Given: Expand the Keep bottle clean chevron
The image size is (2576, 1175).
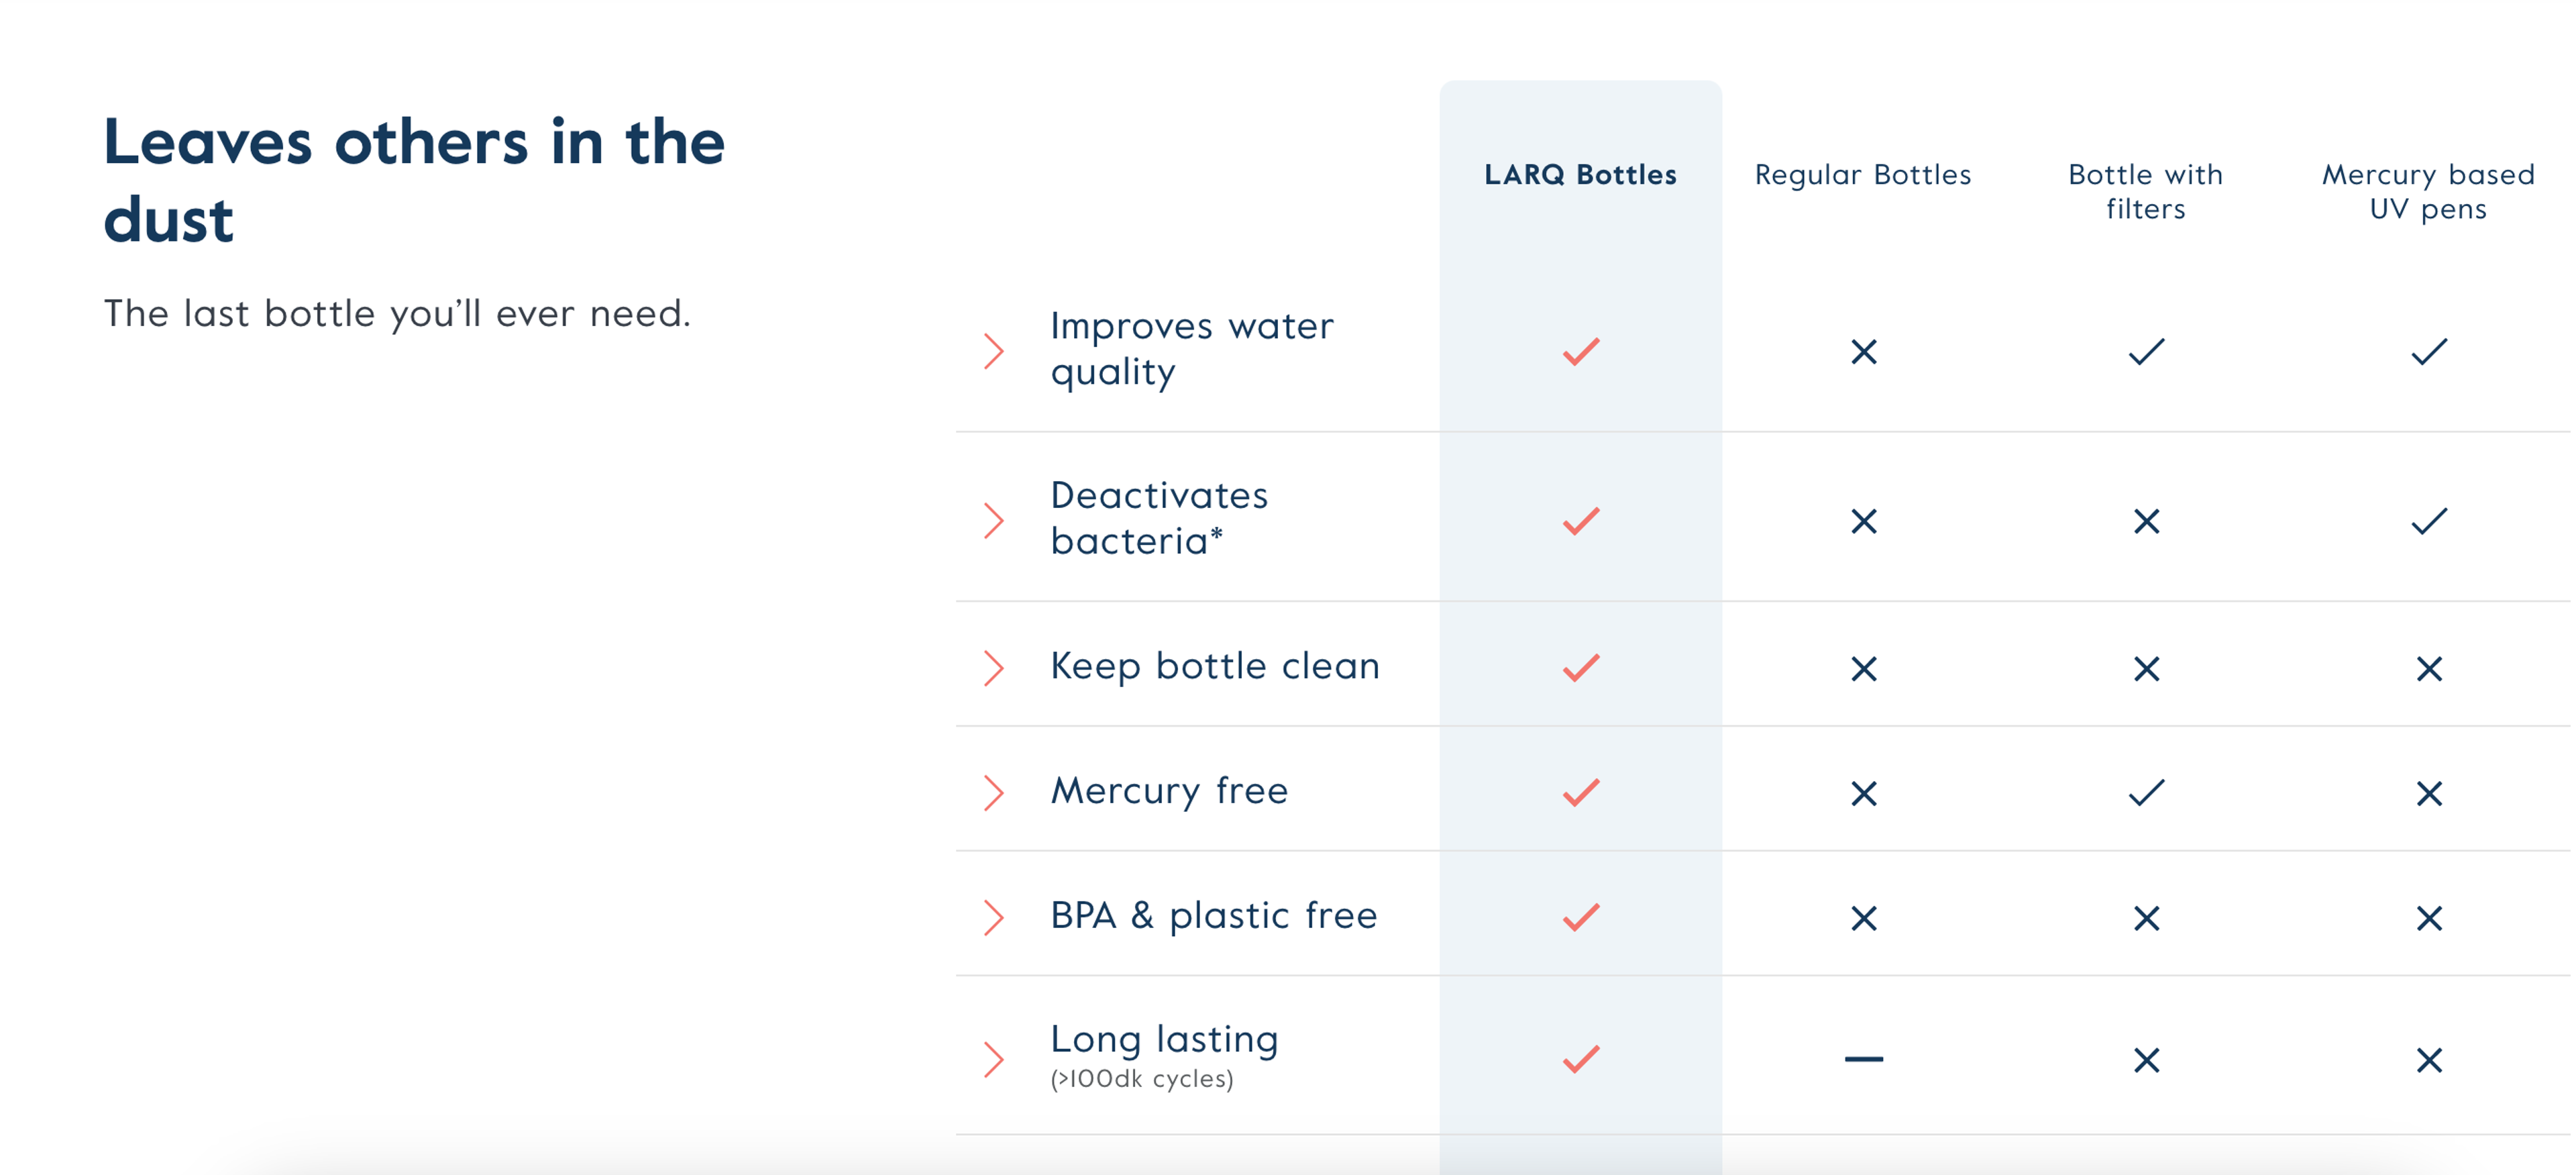Looking at the screenshot, I should (993, 668).
